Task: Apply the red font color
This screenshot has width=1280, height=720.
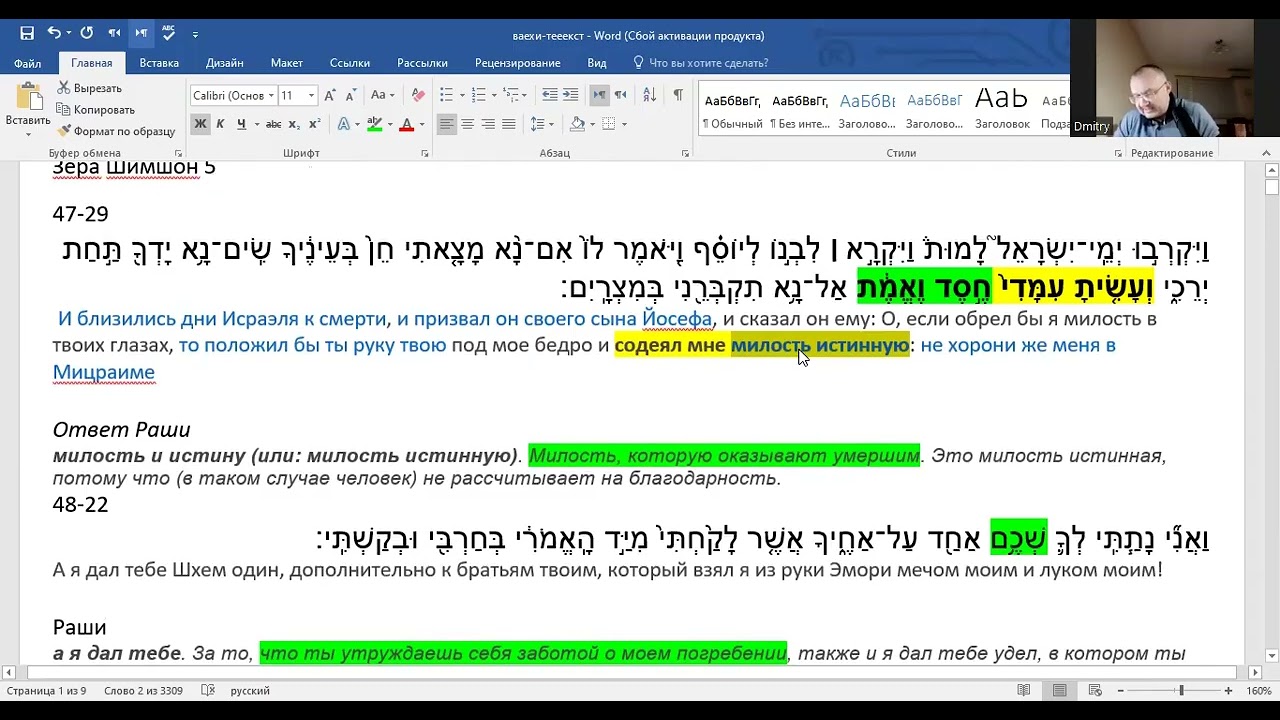Action: (406, 124)
